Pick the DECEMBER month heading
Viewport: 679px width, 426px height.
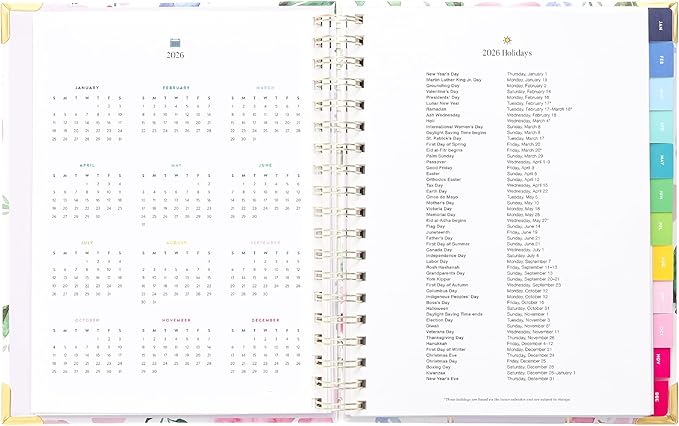[265, 320]
